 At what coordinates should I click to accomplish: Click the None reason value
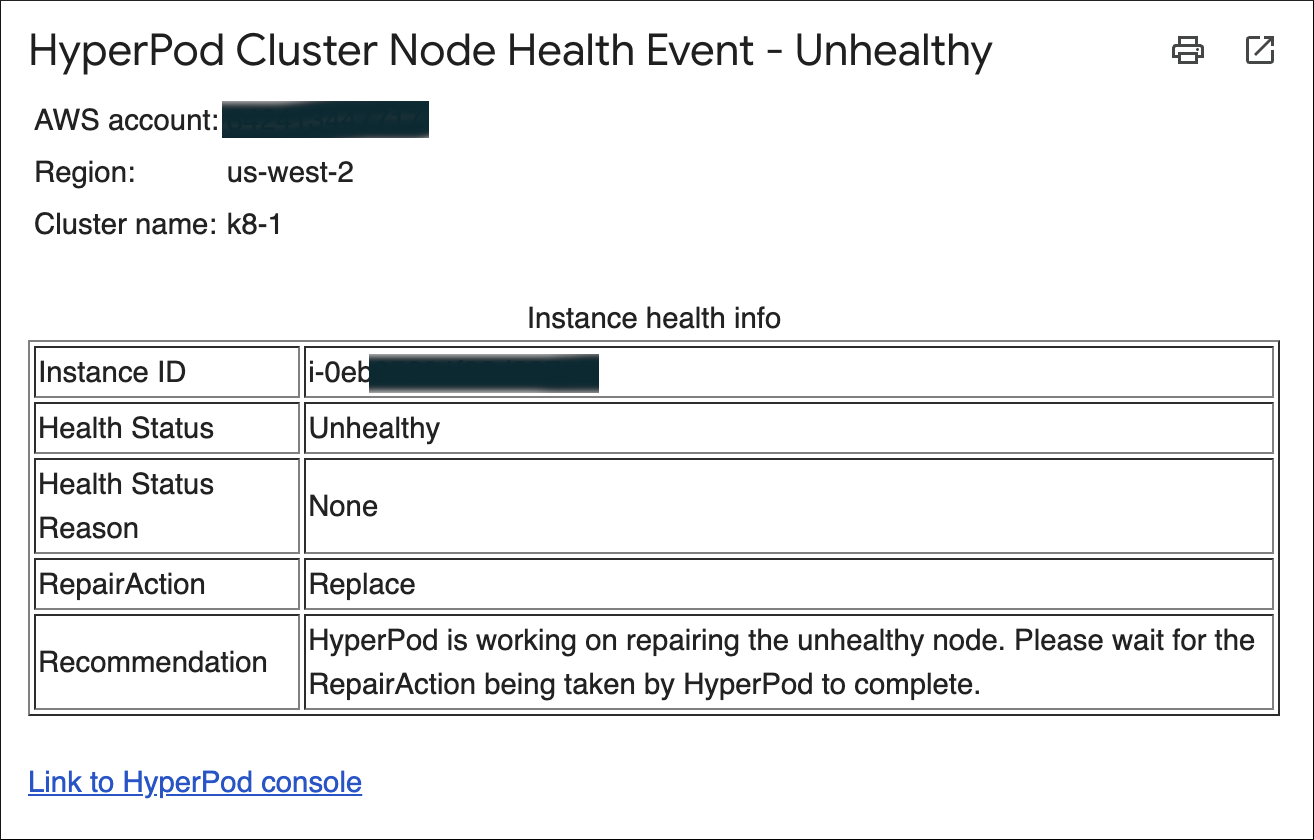pyautogui.click(x=344, y=506)
